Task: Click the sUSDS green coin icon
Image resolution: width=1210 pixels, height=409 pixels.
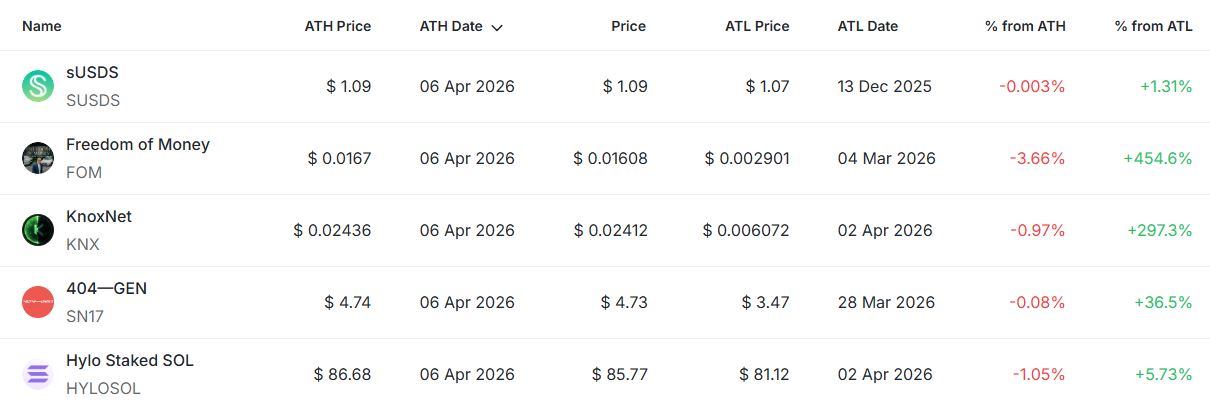Action: (x=38, y=86)
